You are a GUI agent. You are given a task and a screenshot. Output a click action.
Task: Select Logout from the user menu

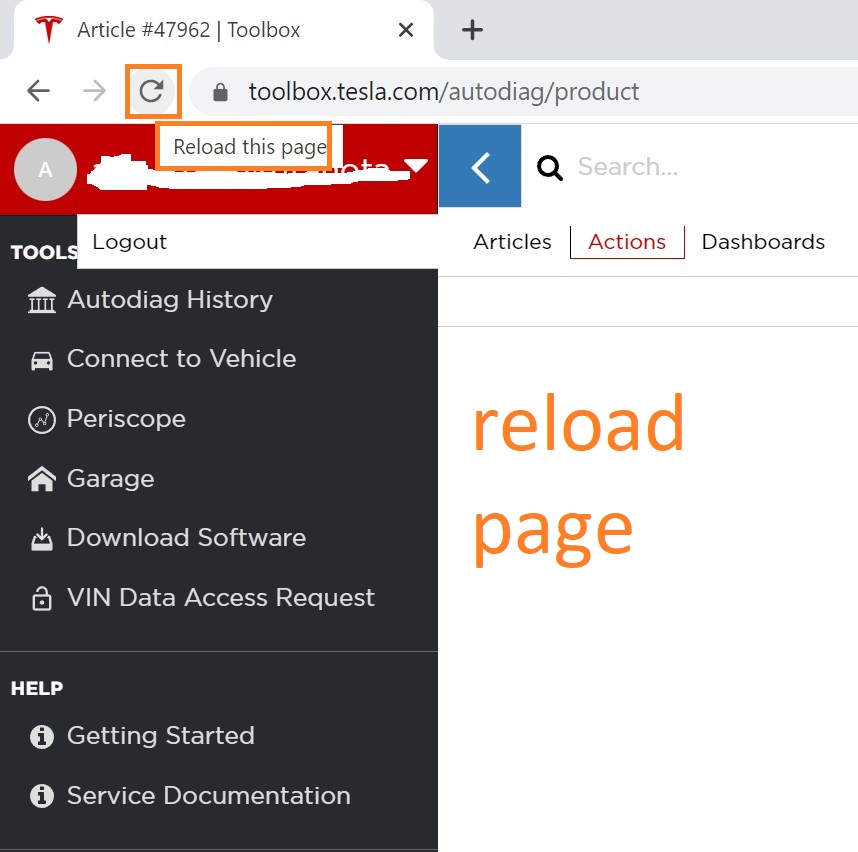pyautogui.click(x=130, y=242)
